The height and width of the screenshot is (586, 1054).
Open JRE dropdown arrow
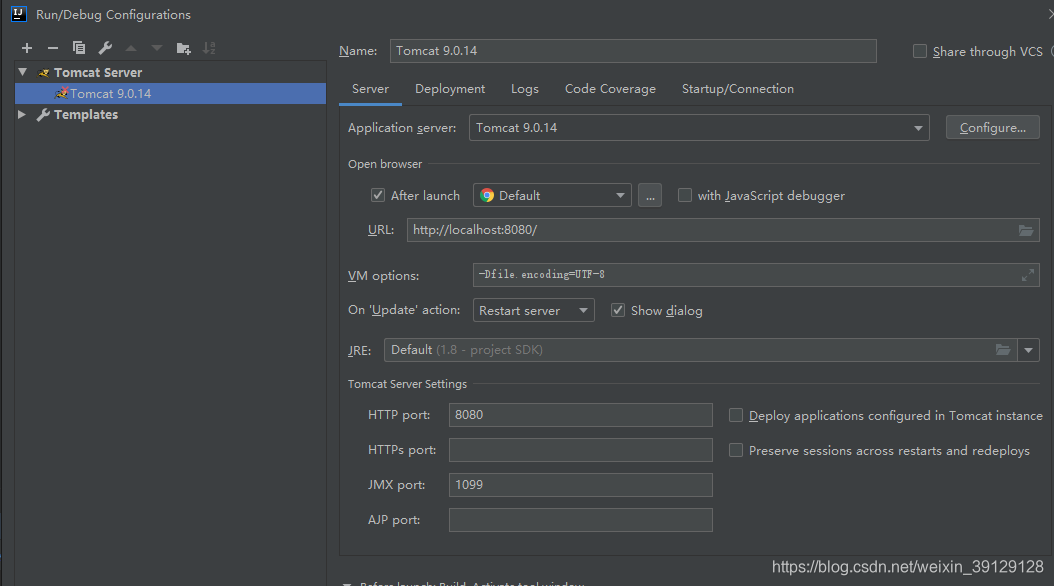pos(1028,350)
